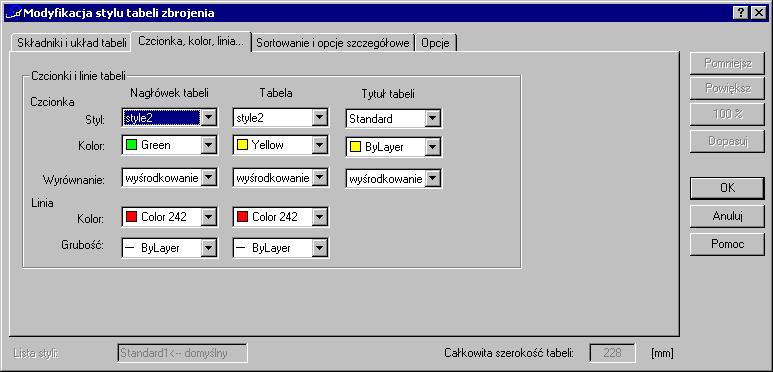
Task: Expand line Color 242 dropdown for Nagłówek tabeli
Action: (x=209, y=217)
